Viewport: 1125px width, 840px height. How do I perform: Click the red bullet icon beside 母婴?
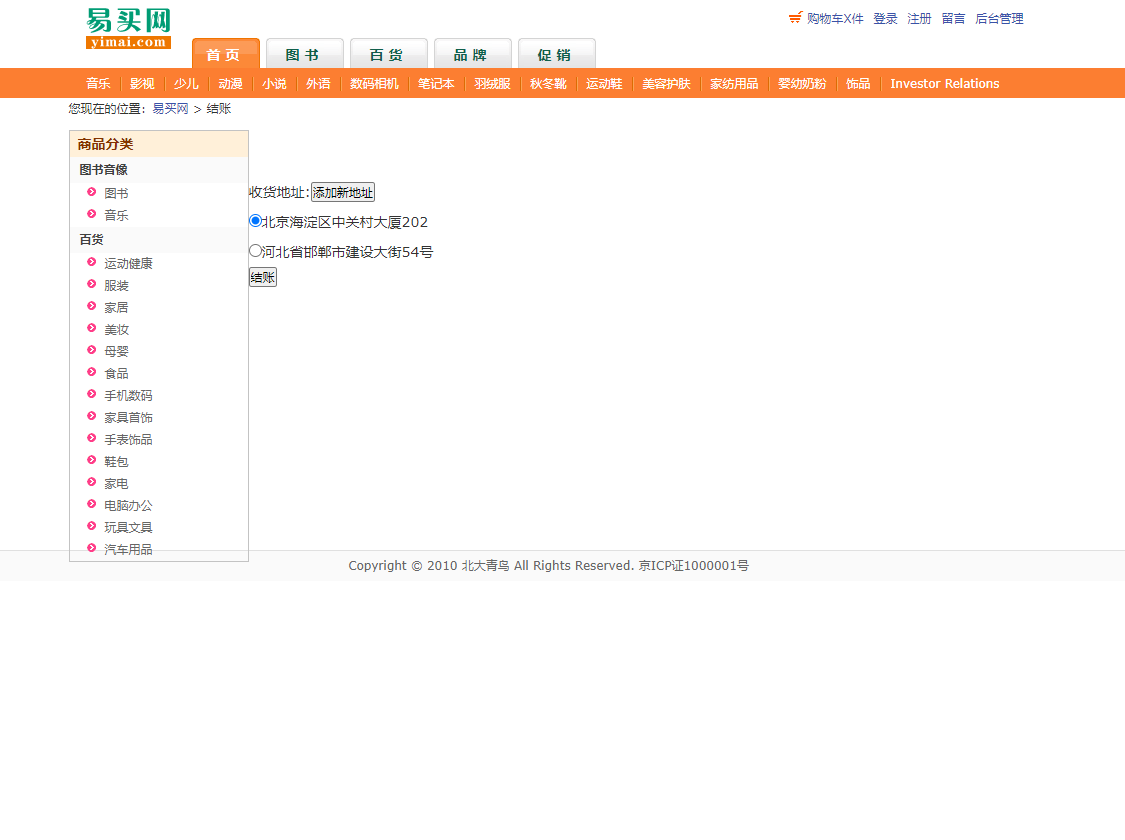coord(91,350)
